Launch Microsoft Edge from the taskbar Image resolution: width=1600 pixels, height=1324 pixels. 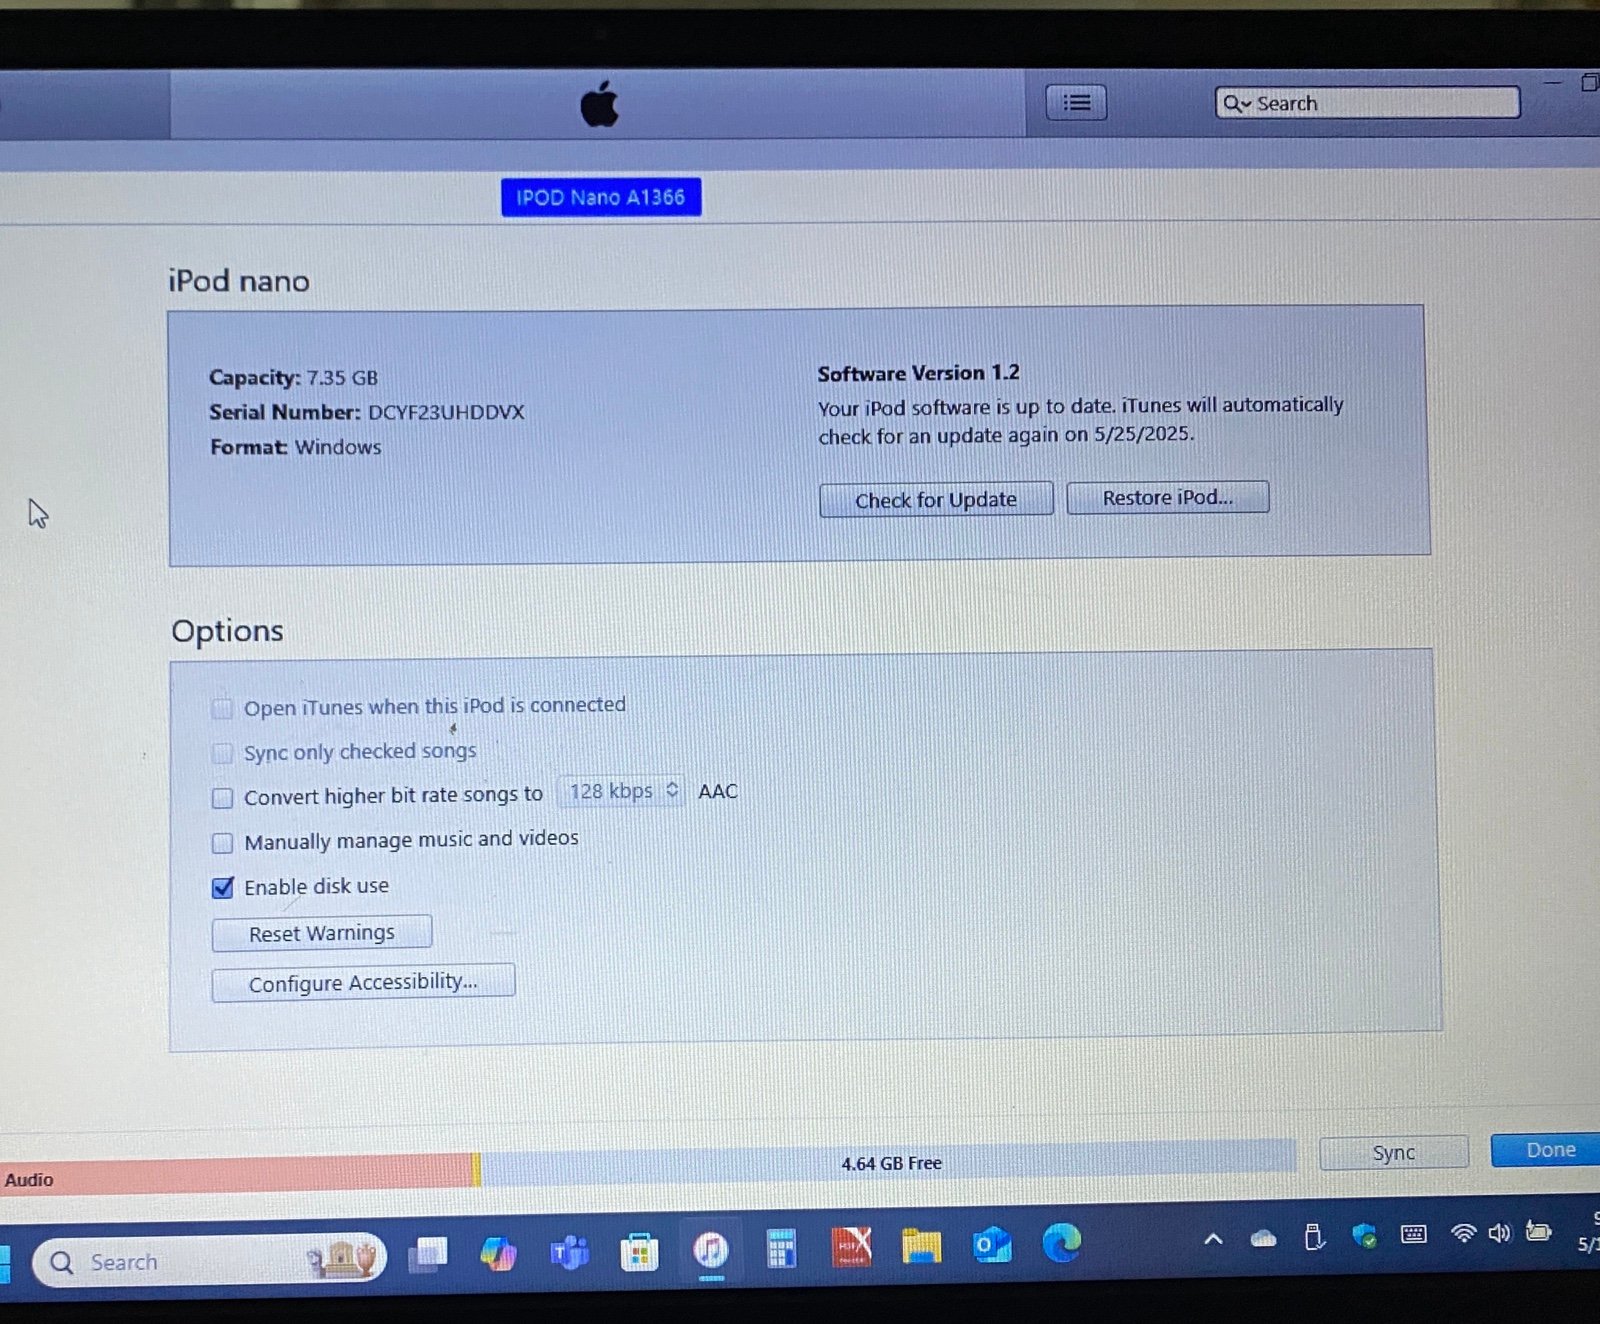coord(1062,1242)
